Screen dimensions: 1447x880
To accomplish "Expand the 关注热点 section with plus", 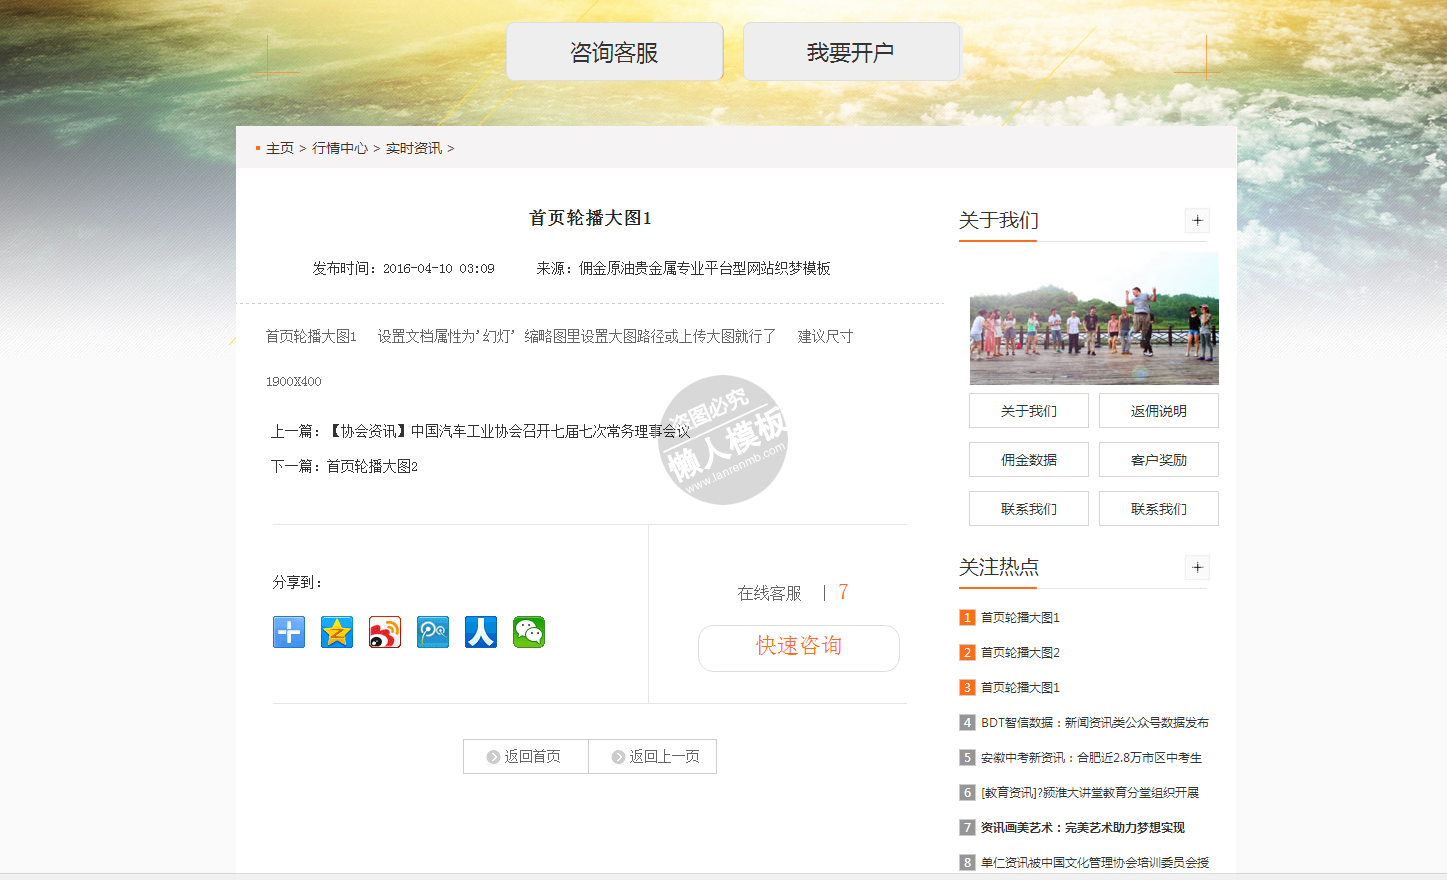I will pos(1197,568).
